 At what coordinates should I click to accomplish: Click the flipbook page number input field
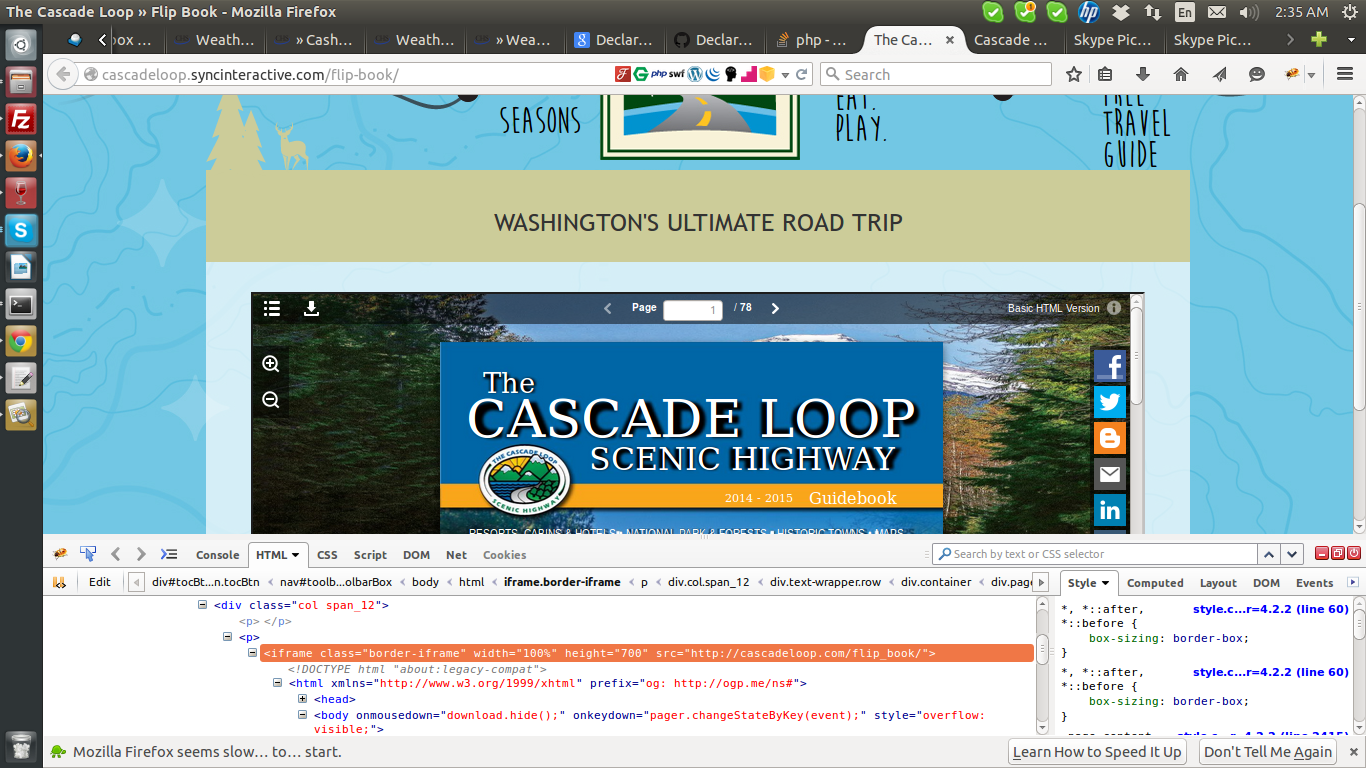click(693, 310)
